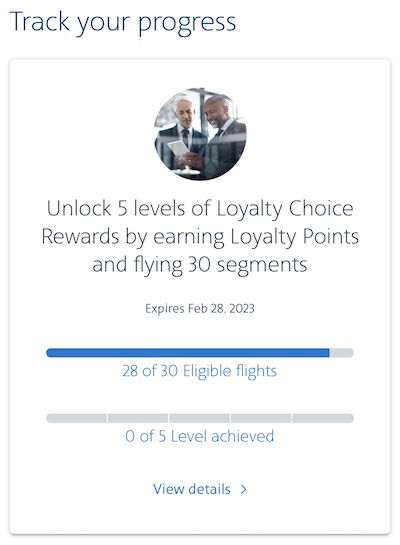
Task: Click the first segment of the level bar
Action: click(x=76, y=418)
